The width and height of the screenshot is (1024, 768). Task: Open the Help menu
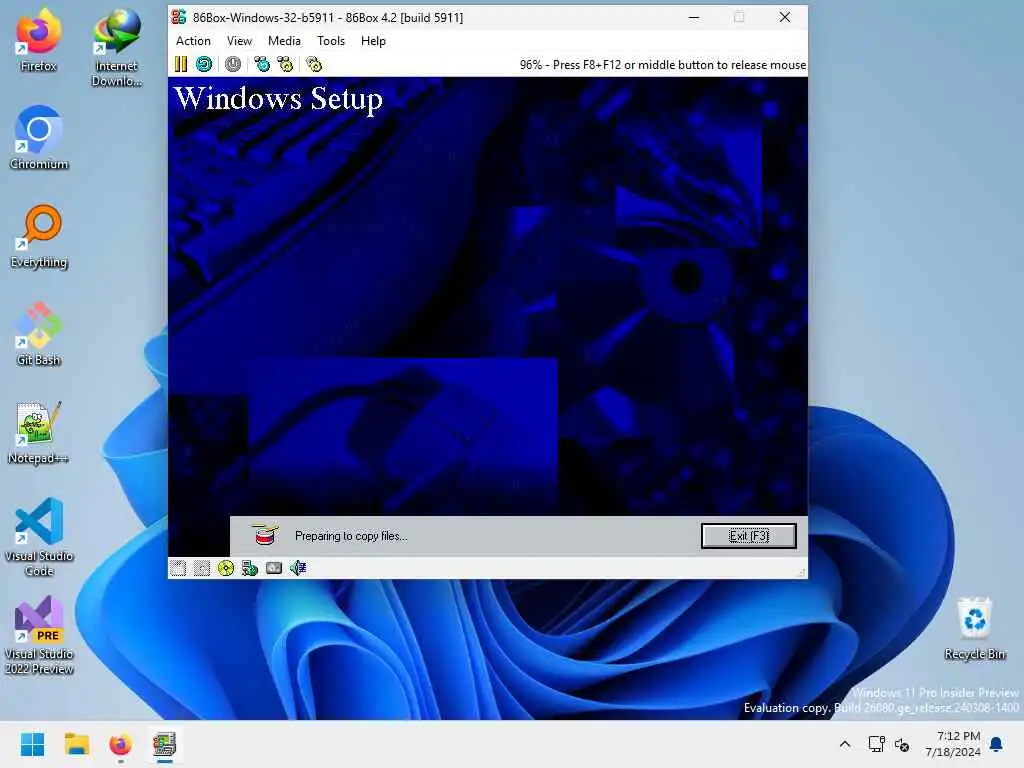tap(373, 40)
